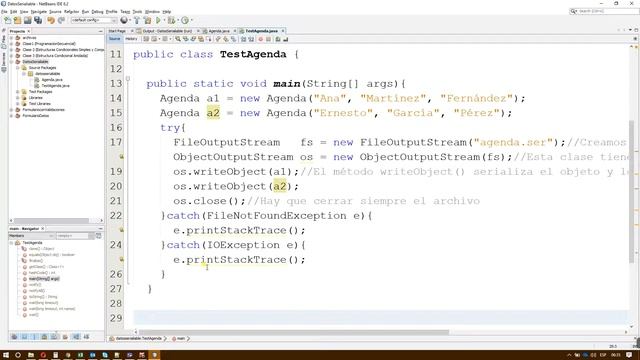Click the Save All toolbar icon
640x360 pixels.
(38, 20)
